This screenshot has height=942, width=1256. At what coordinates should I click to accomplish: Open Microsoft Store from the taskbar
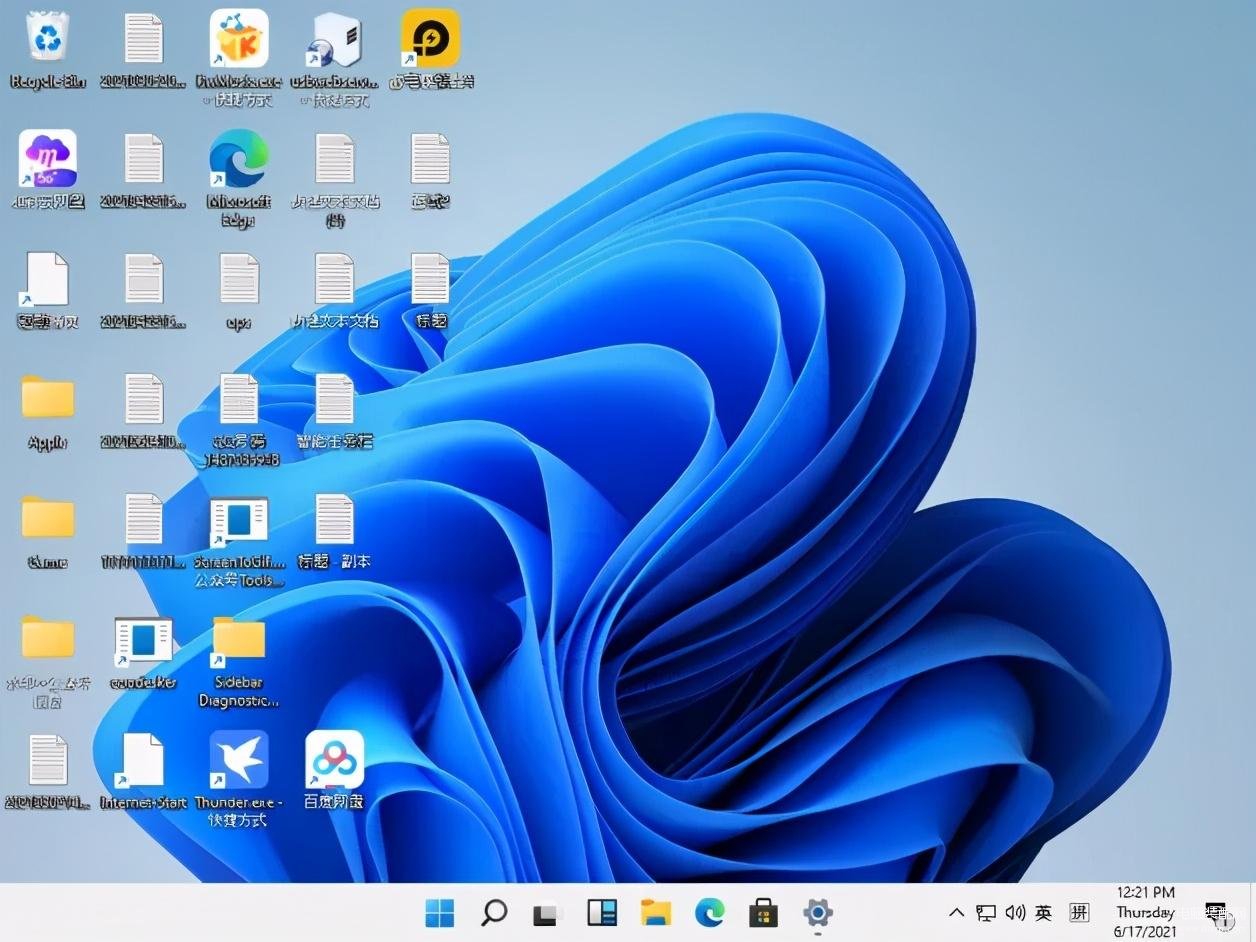coord(764,912)
